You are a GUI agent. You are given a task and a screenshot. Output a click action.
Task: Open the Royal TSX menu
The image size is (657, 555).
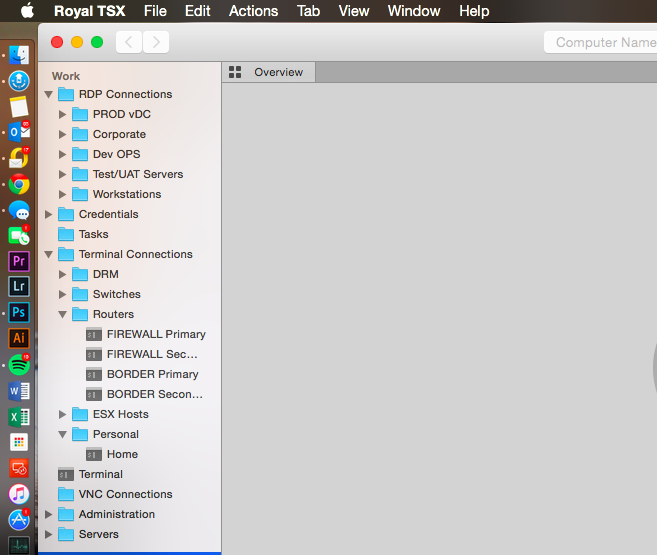(x=90, y=11)
